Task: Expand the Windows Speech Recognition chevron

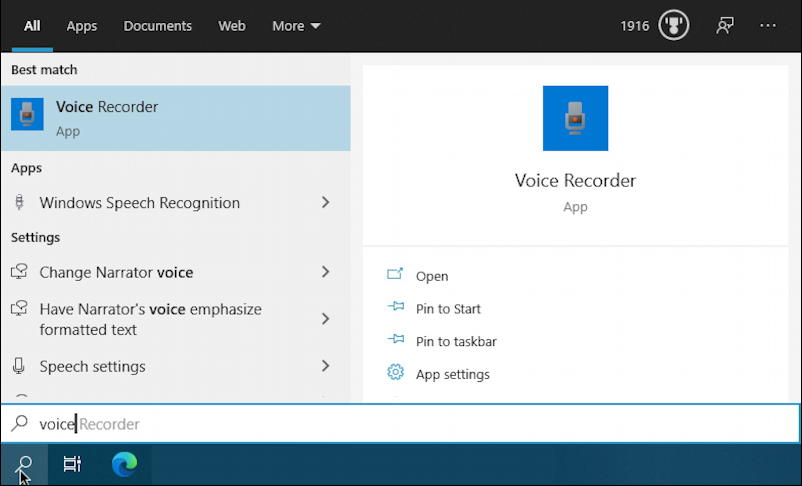Action: click(x=325, y=203)
